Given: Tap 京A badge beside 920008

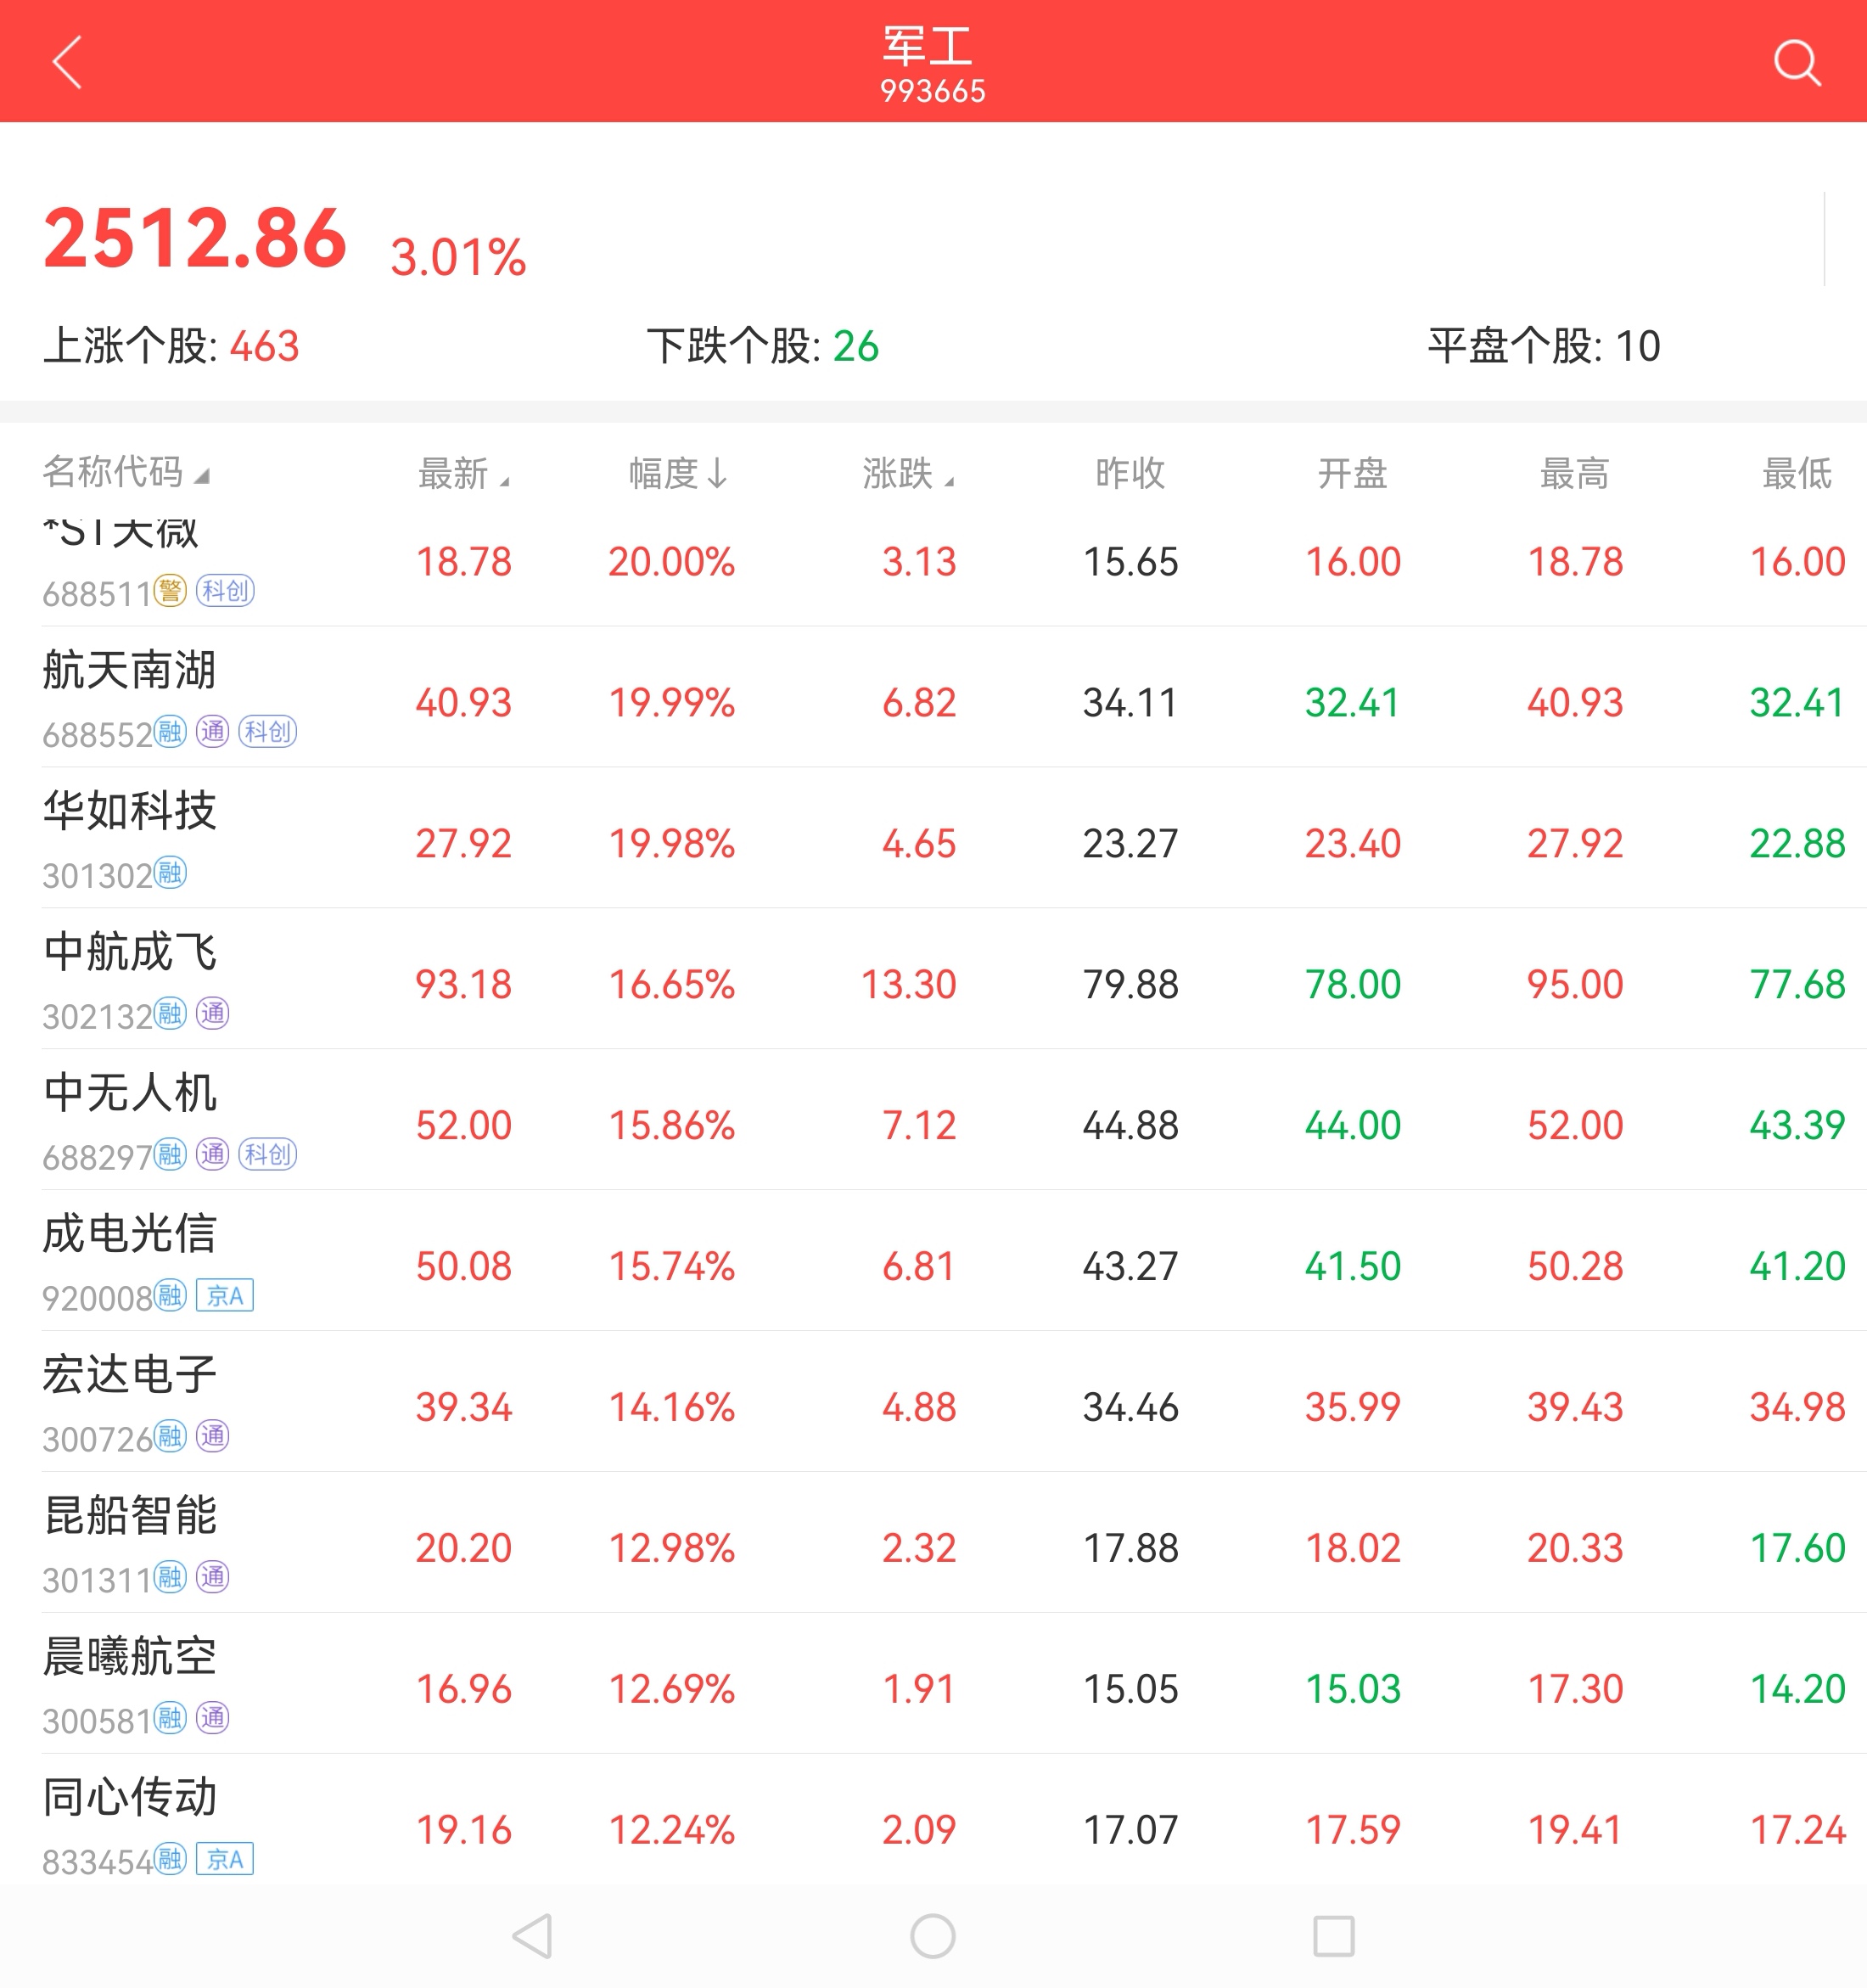Looking at the screenshot, I should tap(225, 1296).
